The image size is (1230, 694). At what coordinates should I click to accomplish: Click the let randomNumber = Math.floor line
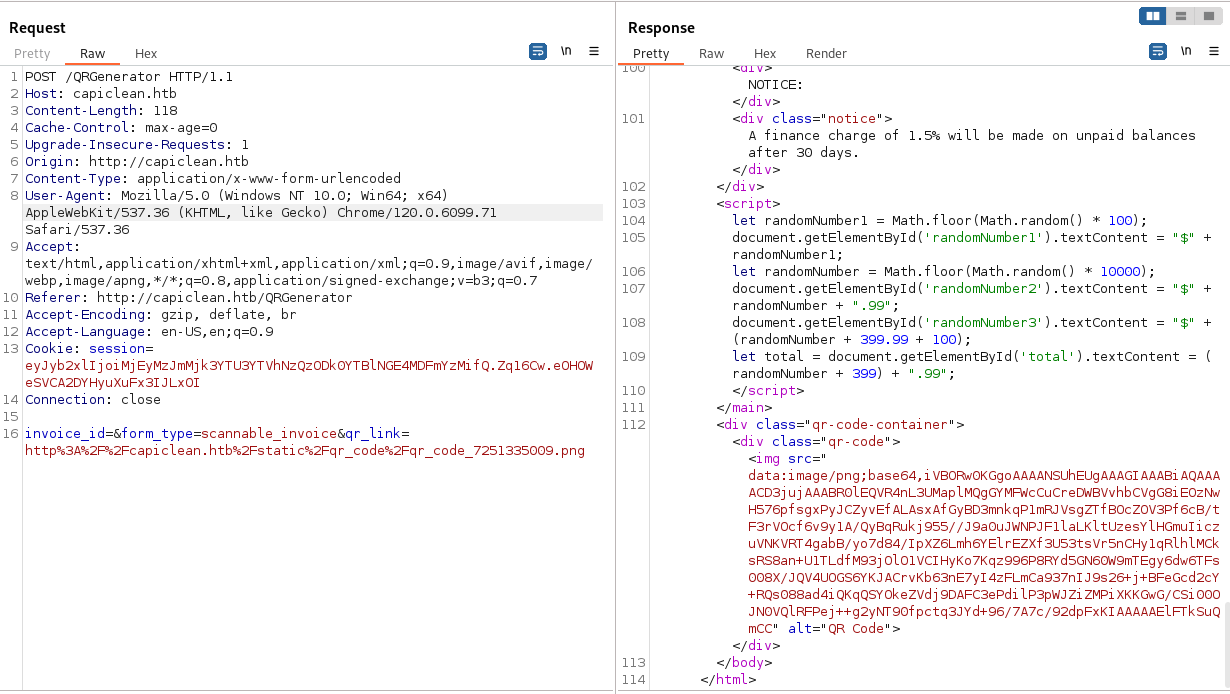(x=943, y=272)
